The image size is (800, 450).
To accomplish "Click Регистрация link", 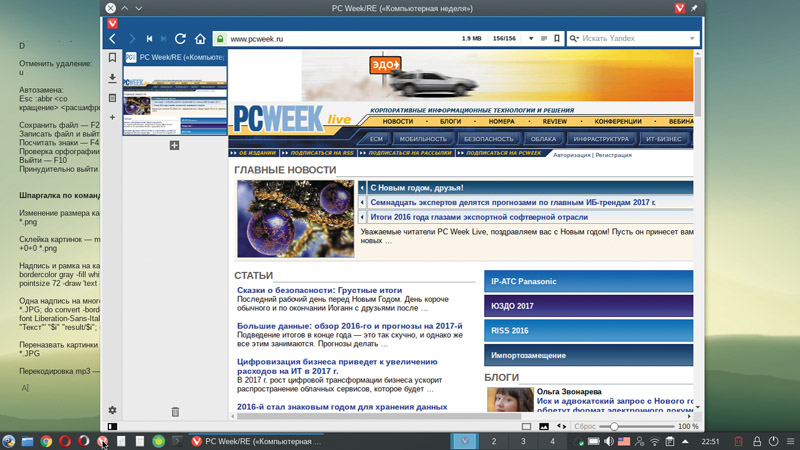I will click(613, 155).
